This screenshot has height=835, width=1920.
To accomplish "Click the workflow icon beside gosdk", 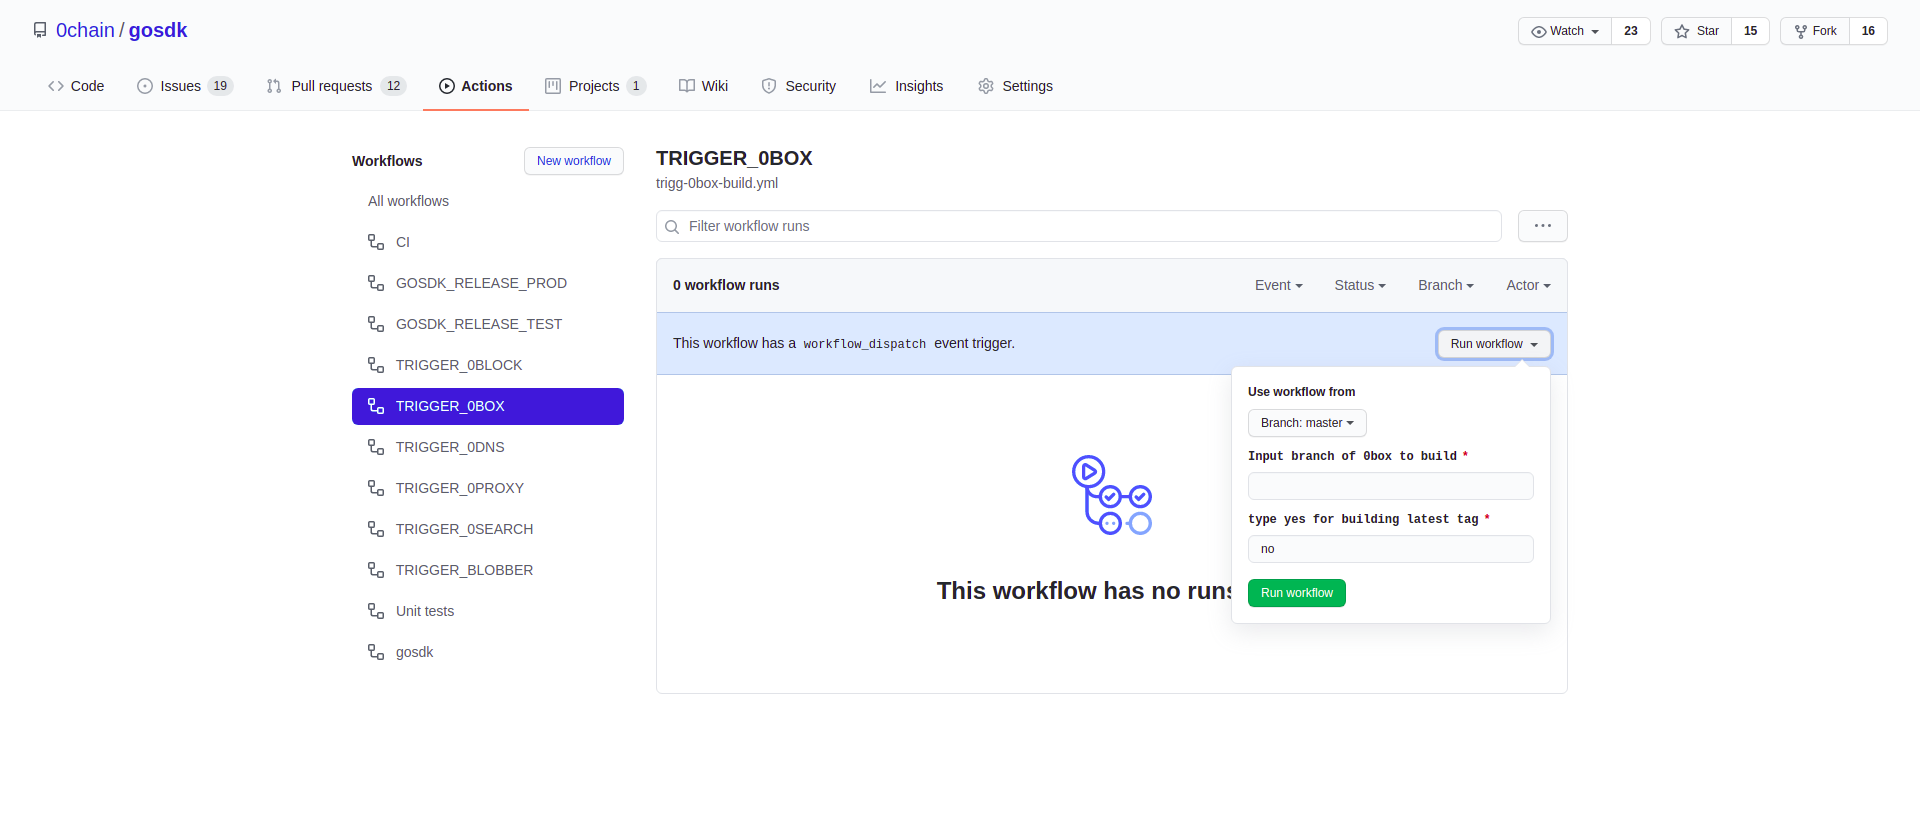I will click(376, 652).
